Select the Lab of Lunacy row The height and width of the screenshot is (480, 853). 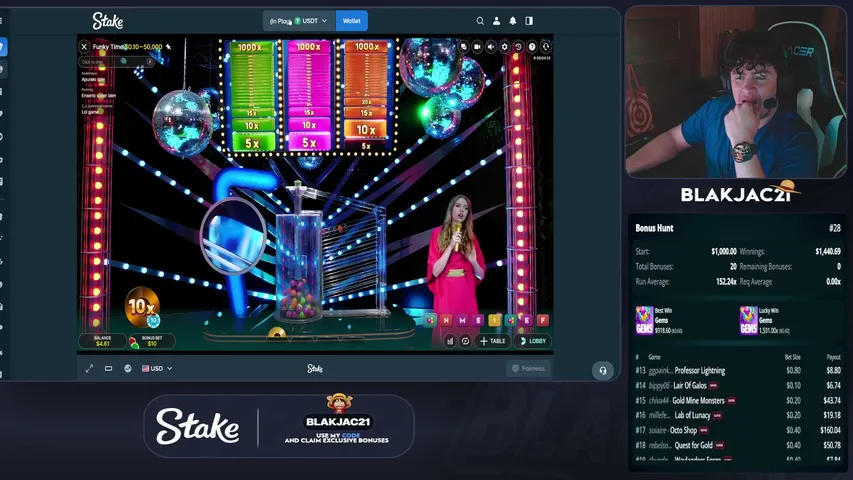click(738, 415)
